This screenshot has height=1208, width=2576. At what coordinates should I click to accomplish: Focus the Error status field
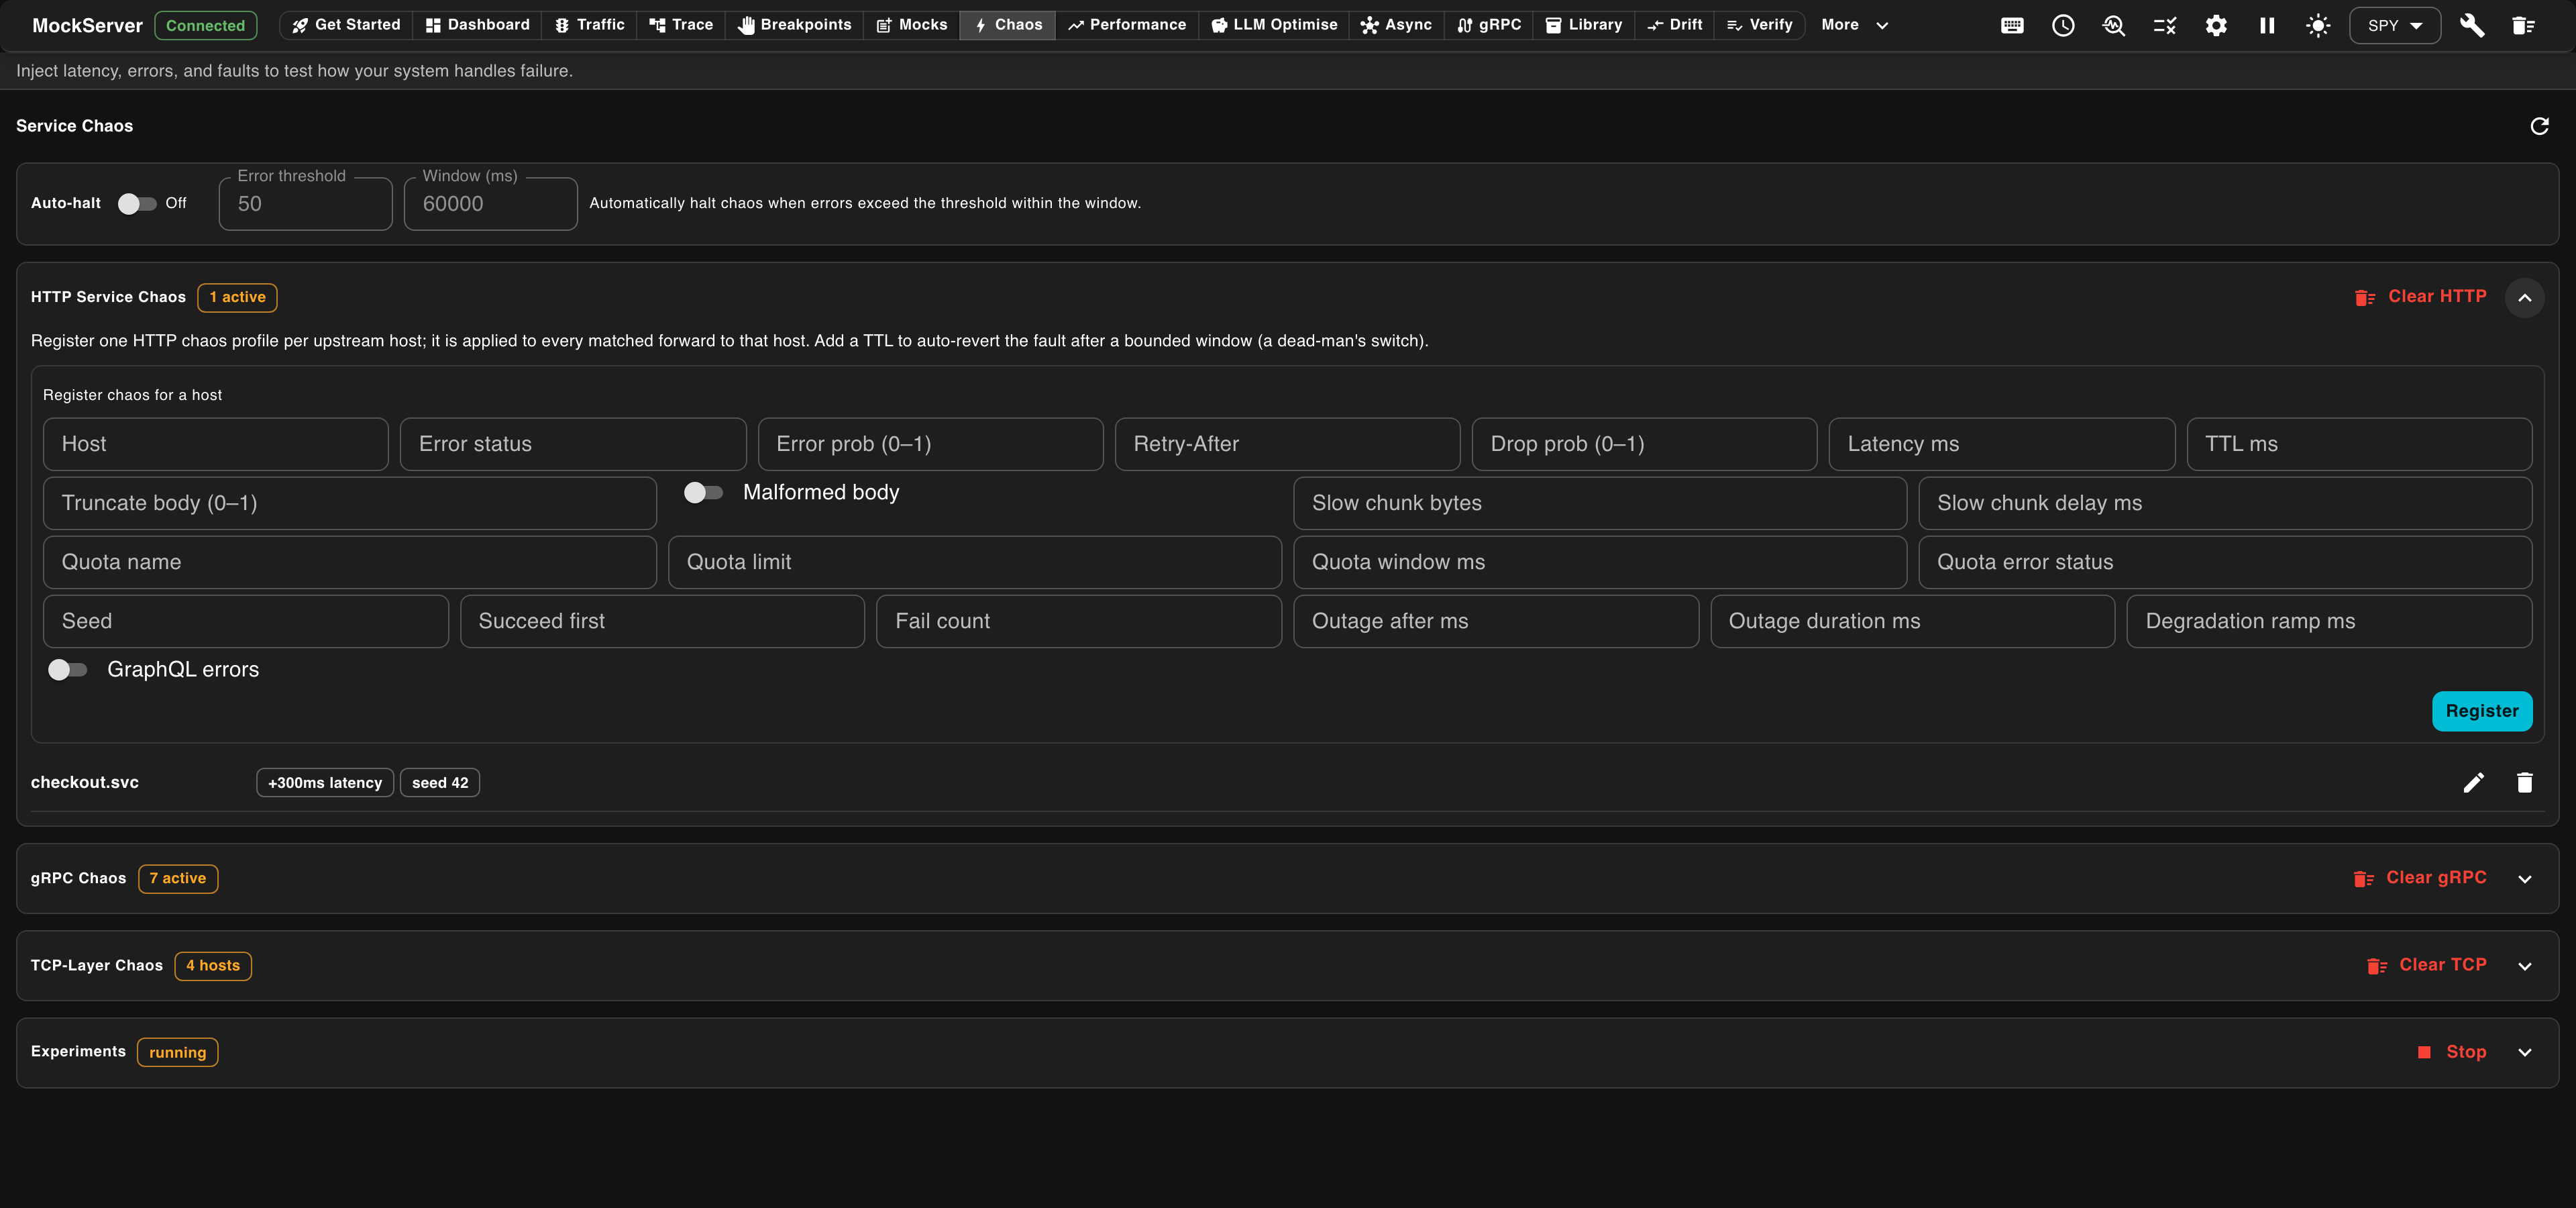573,444
